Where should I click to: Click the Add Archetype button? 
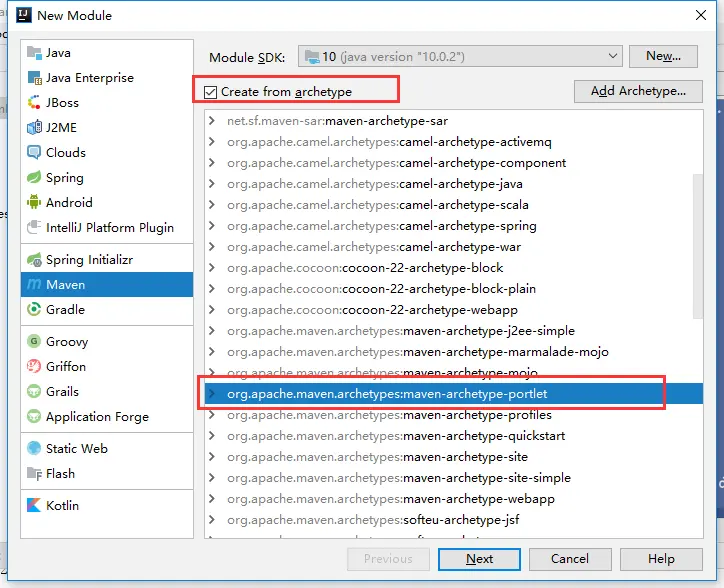point(638,91)
